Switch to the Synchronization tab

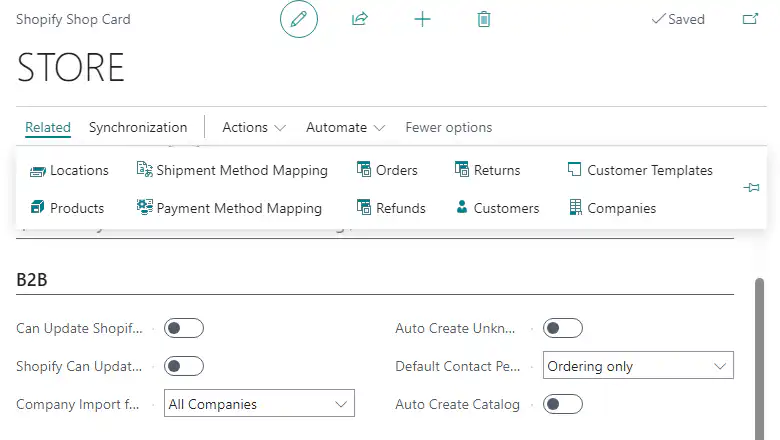tap(138, 127)
